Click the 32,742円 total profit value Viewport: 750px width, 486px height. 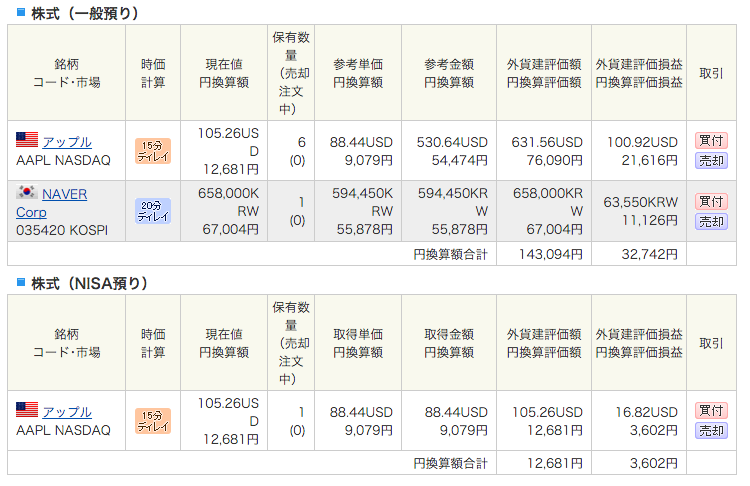point(649,254)
